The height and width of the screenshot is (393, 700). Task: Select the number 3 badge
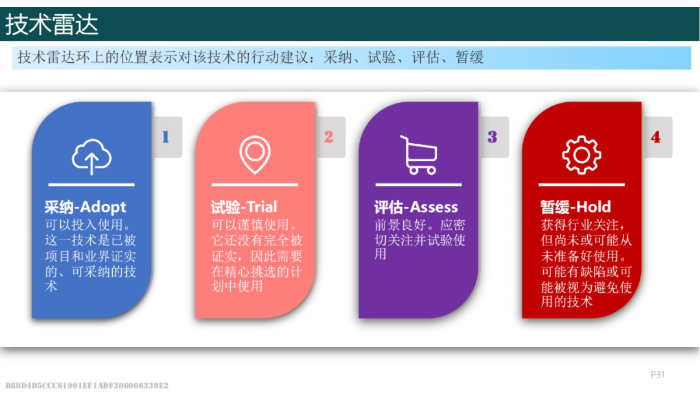[494, 137]
